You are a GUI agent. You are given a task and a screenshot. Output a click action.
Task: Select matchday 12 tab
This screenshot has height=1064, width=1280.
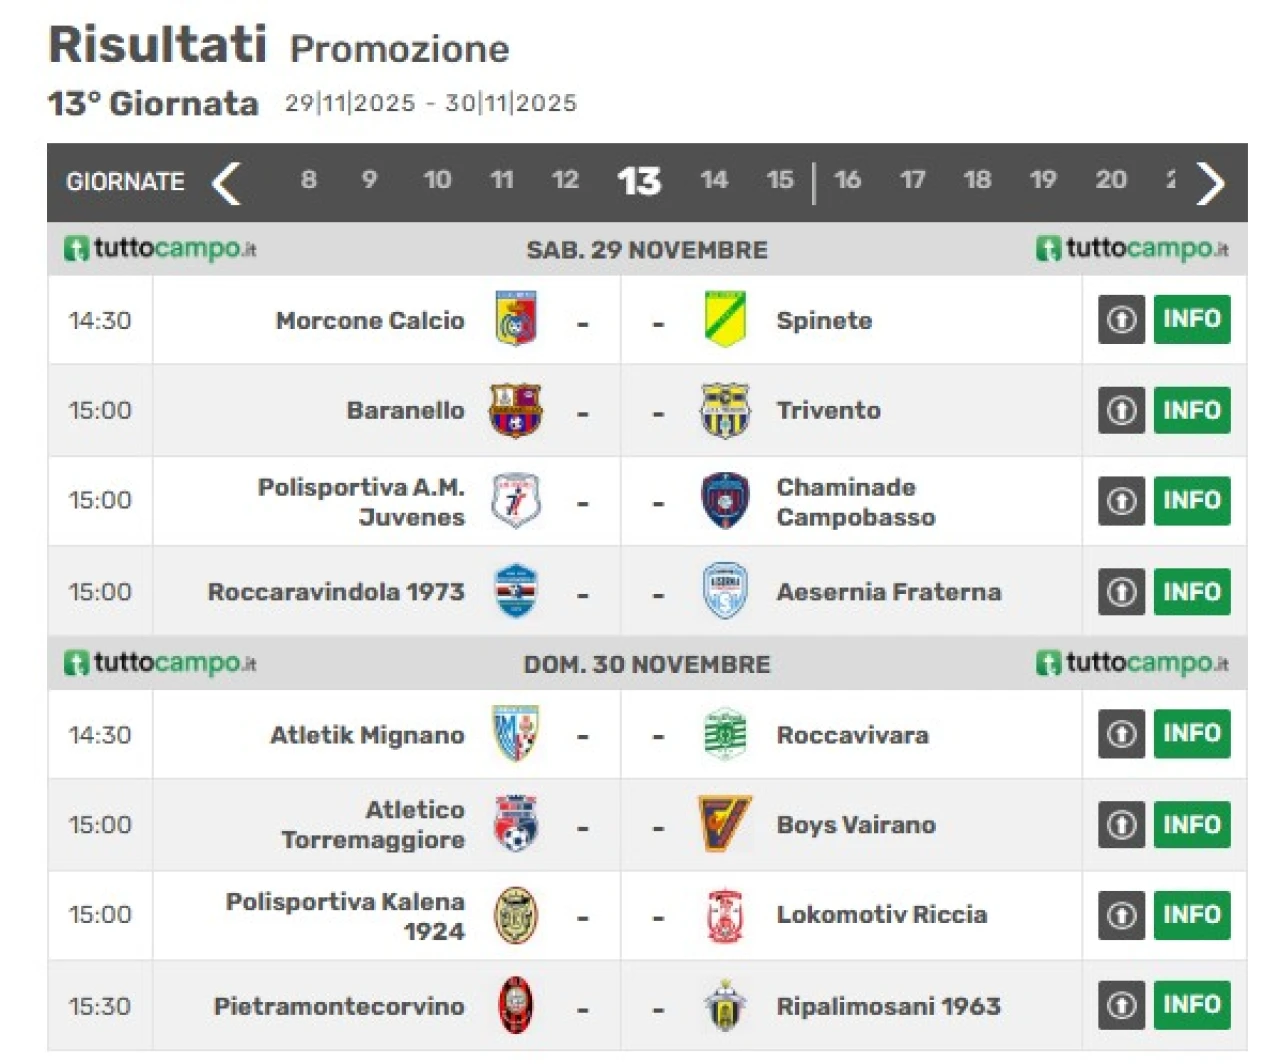565,180
